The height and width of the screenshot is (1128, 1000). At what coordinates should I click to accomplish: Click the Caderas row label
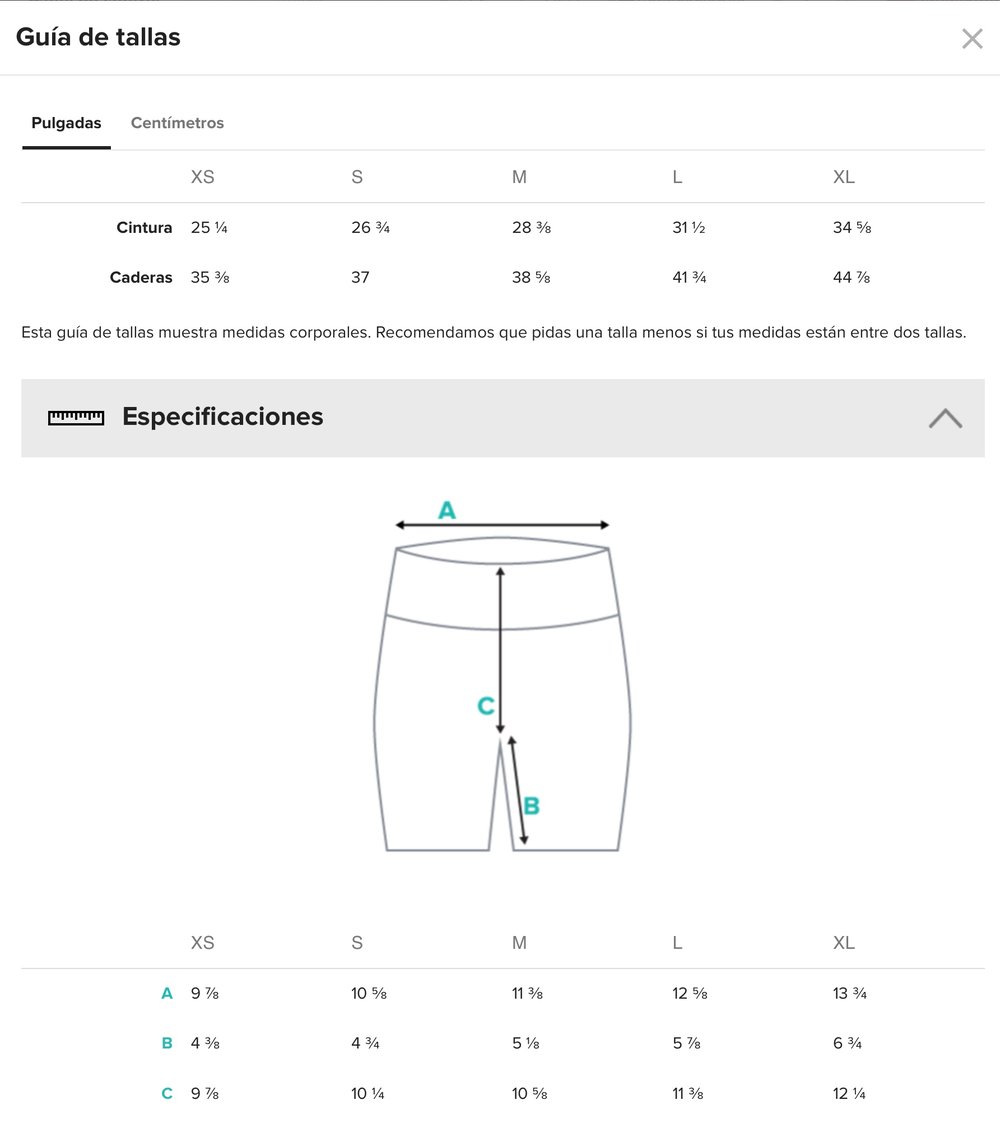(x=141, y=278)
